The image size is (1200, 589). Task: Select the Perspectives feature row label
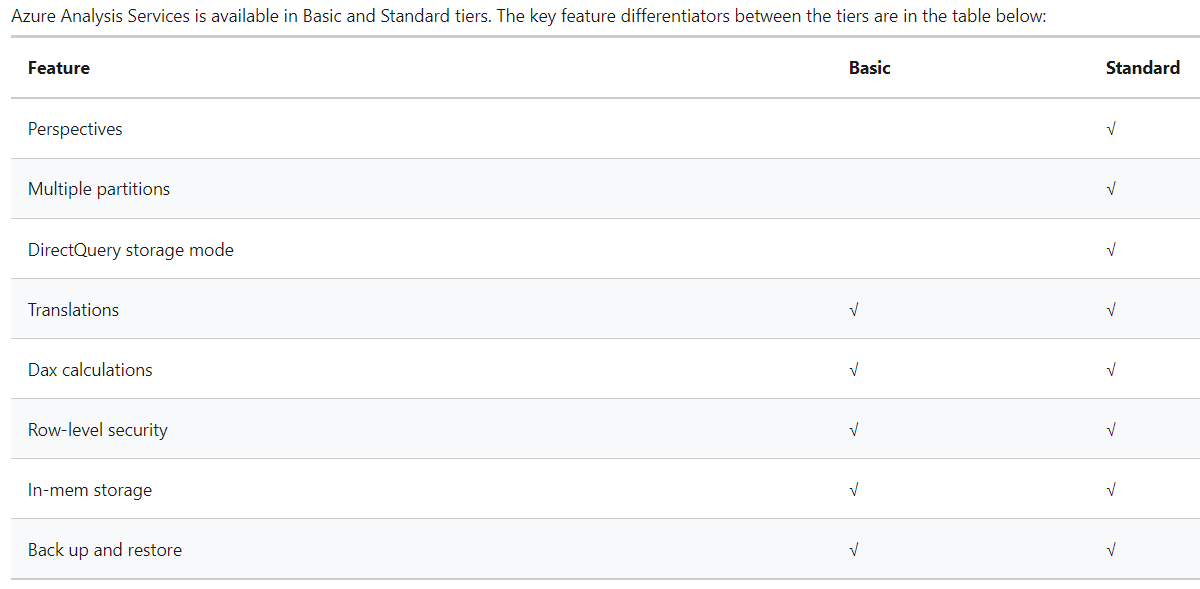(x=75, y=129)
